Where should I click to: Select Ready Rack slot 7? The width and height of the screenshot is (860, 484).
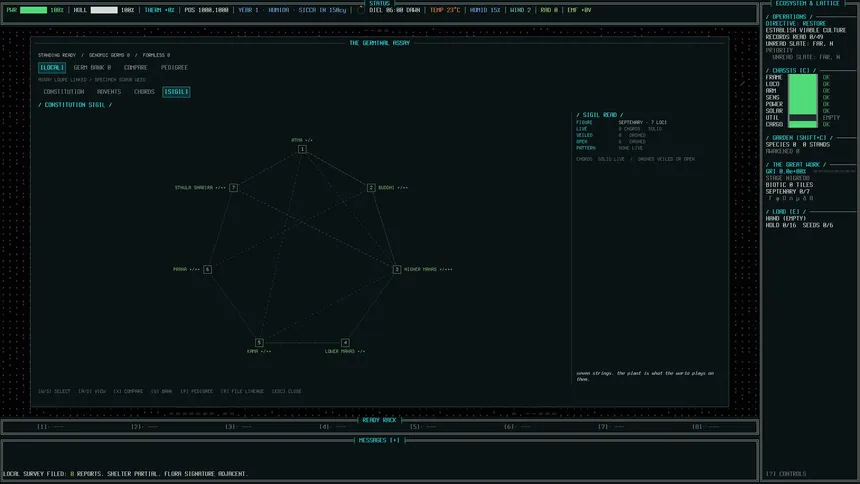coord(612,426)
